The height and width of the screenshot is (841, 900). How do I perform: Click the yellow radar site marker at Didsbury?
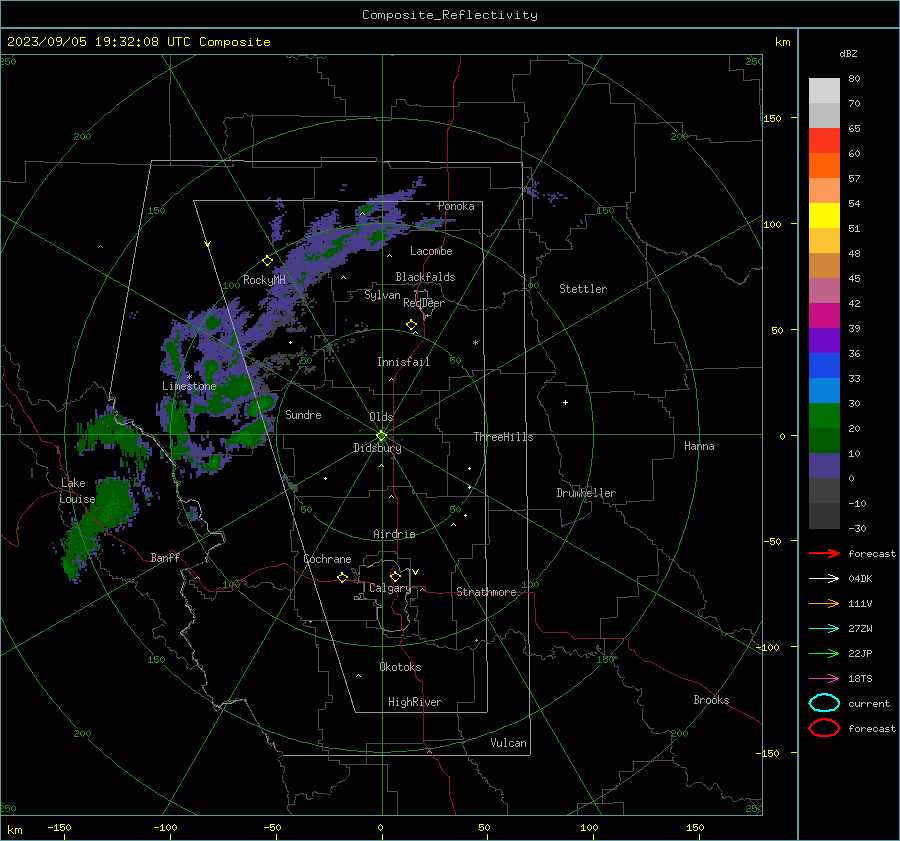382,436
